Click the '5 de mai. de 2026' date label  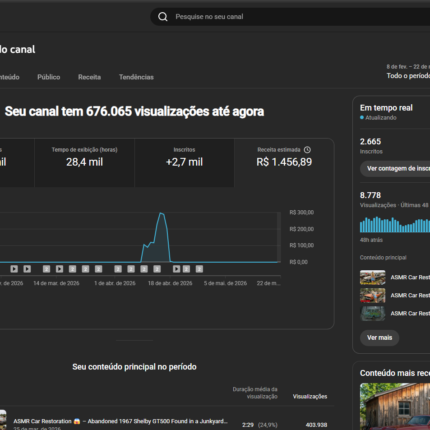pos(225,283)
